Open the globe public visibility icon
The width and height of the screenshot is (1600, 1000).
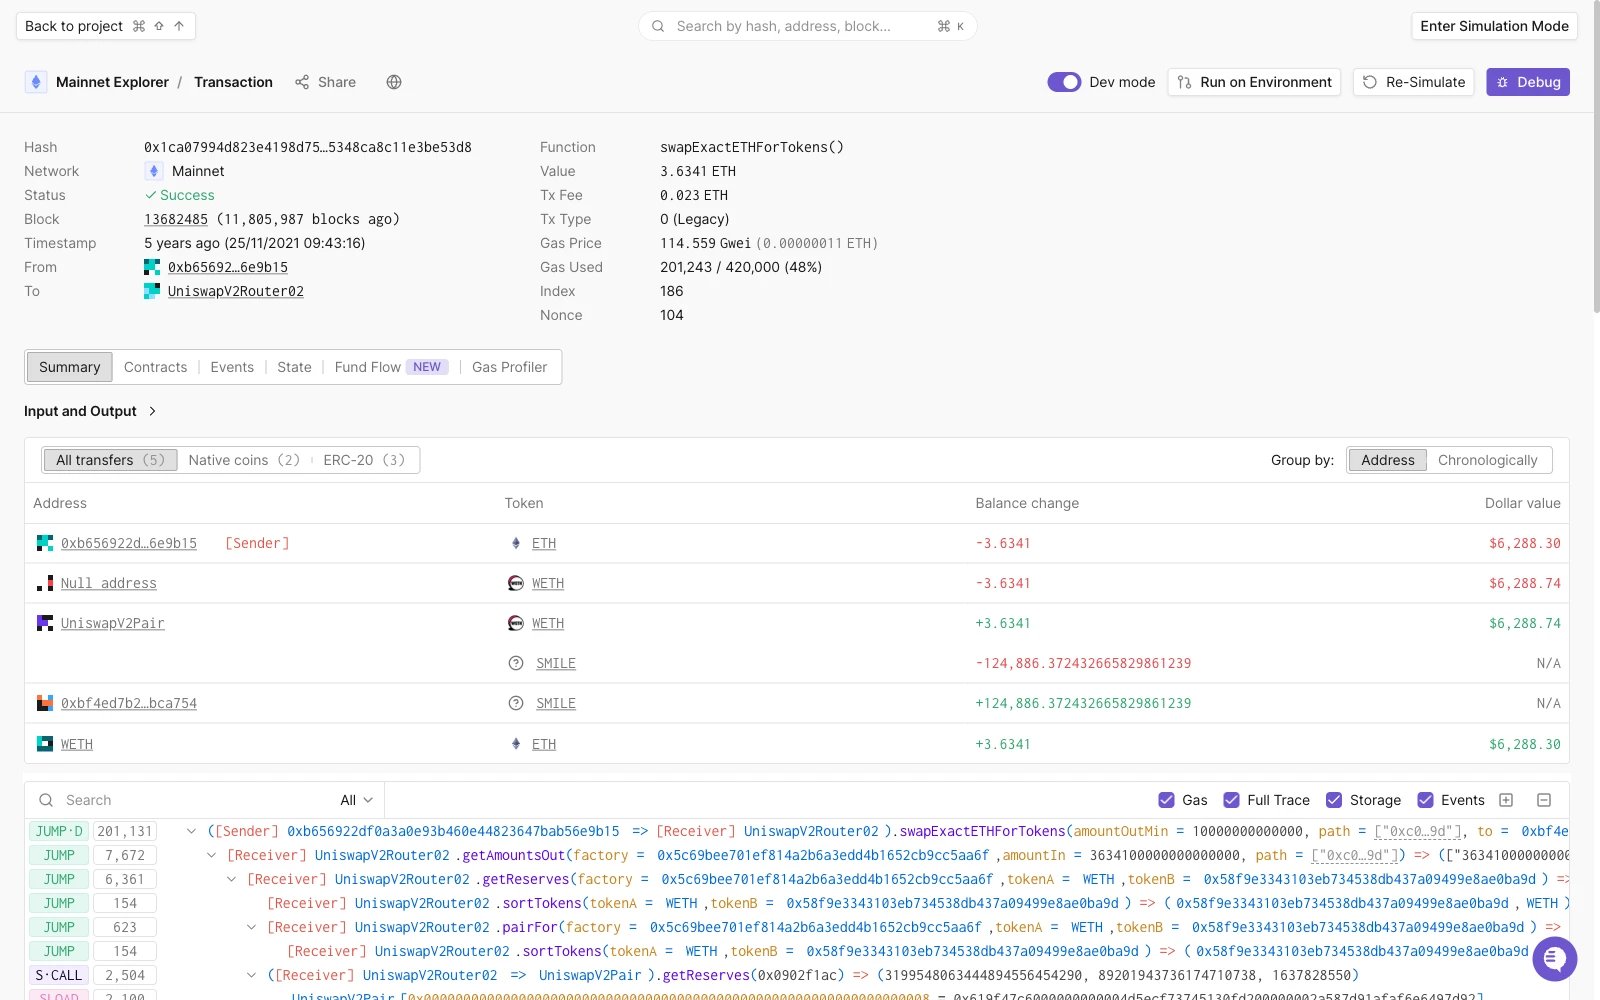point(394,82)
